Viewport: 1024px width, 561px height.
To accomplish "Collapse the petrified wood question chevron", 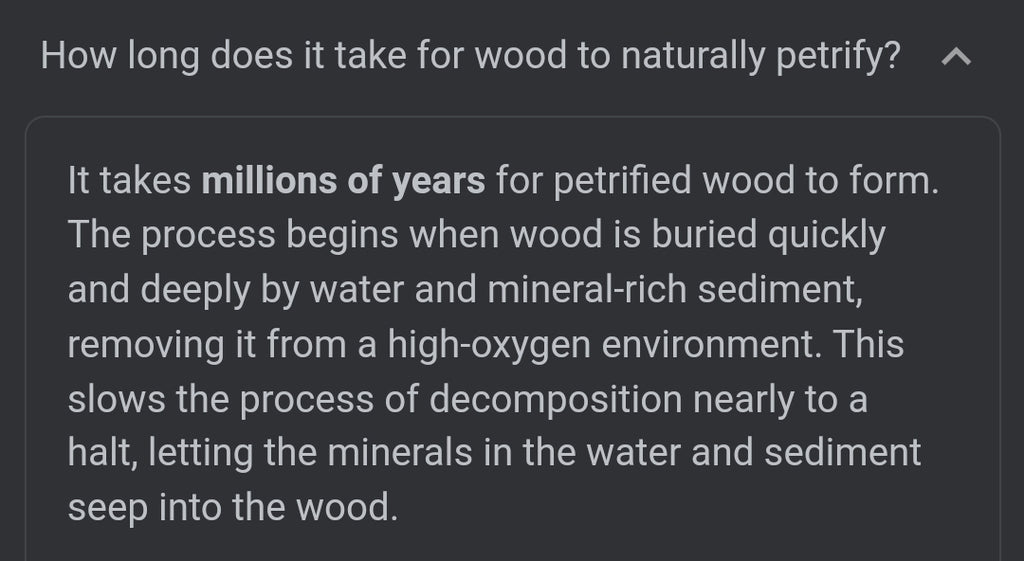I will coord(957,57).
